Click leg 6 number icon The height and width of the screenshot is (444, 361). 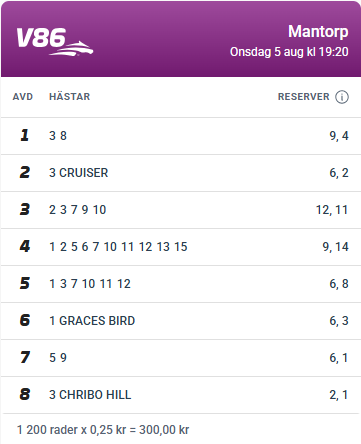[x=25, y=321]
